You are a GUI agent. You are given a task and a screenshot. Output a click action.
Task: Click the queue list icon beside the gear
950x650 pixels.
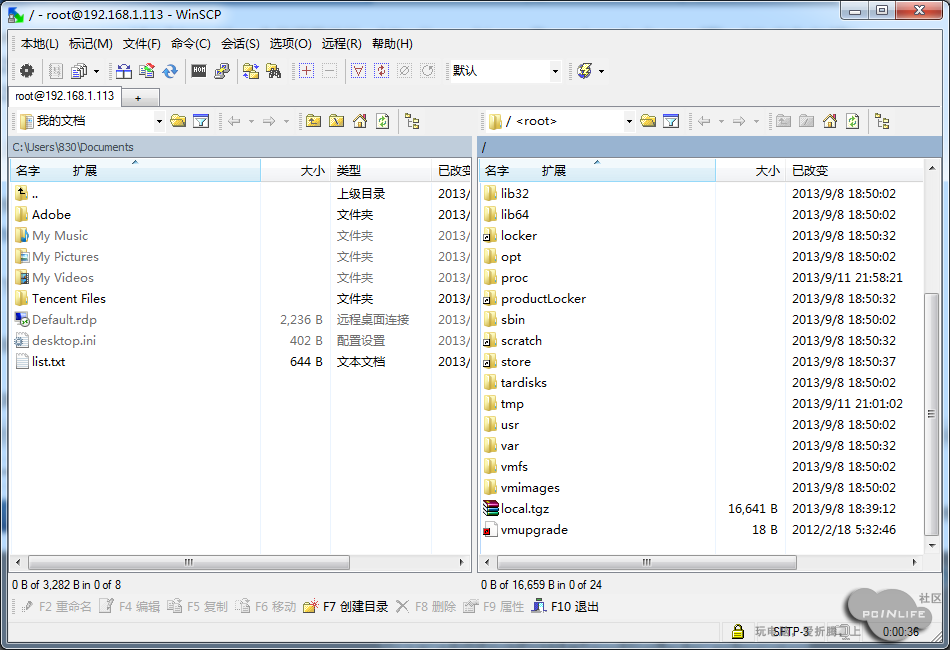tap(56, 71)
